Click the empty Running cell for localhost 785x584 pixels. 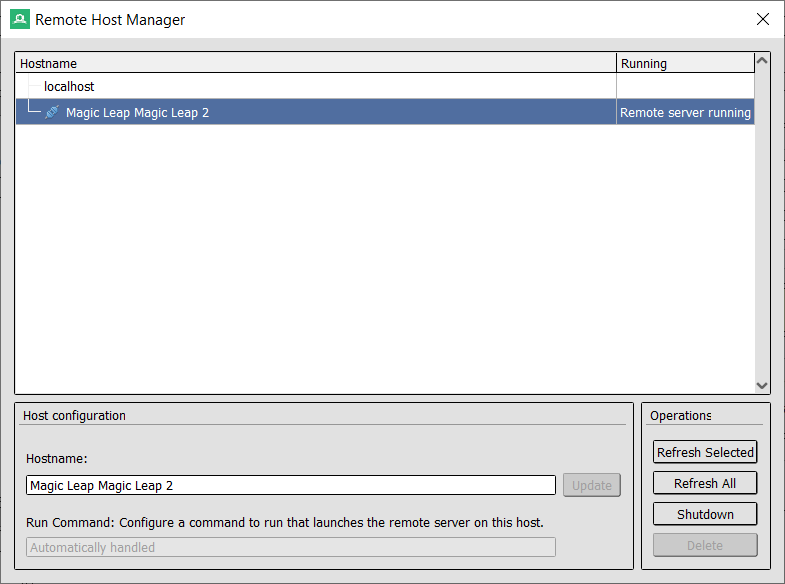[x=685, y=87]
